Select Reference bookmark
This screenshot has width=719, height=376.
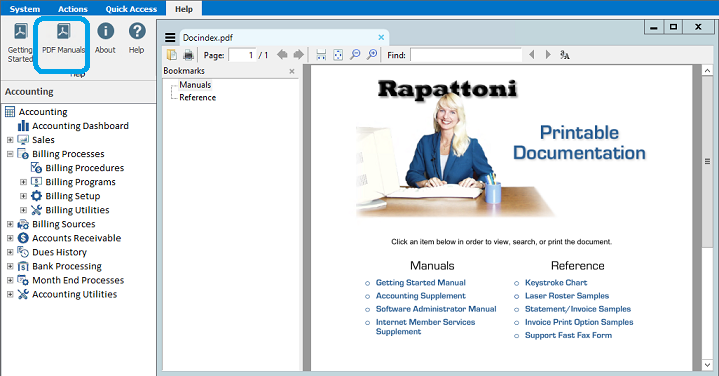(198, 97)
